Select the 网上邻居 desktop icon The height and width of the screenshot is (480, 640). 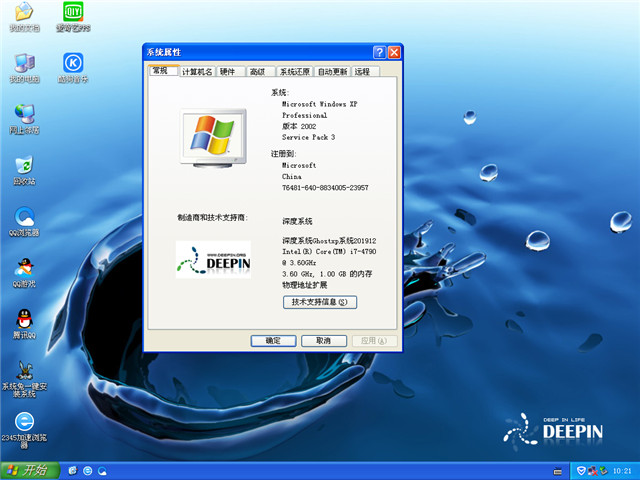24,119
